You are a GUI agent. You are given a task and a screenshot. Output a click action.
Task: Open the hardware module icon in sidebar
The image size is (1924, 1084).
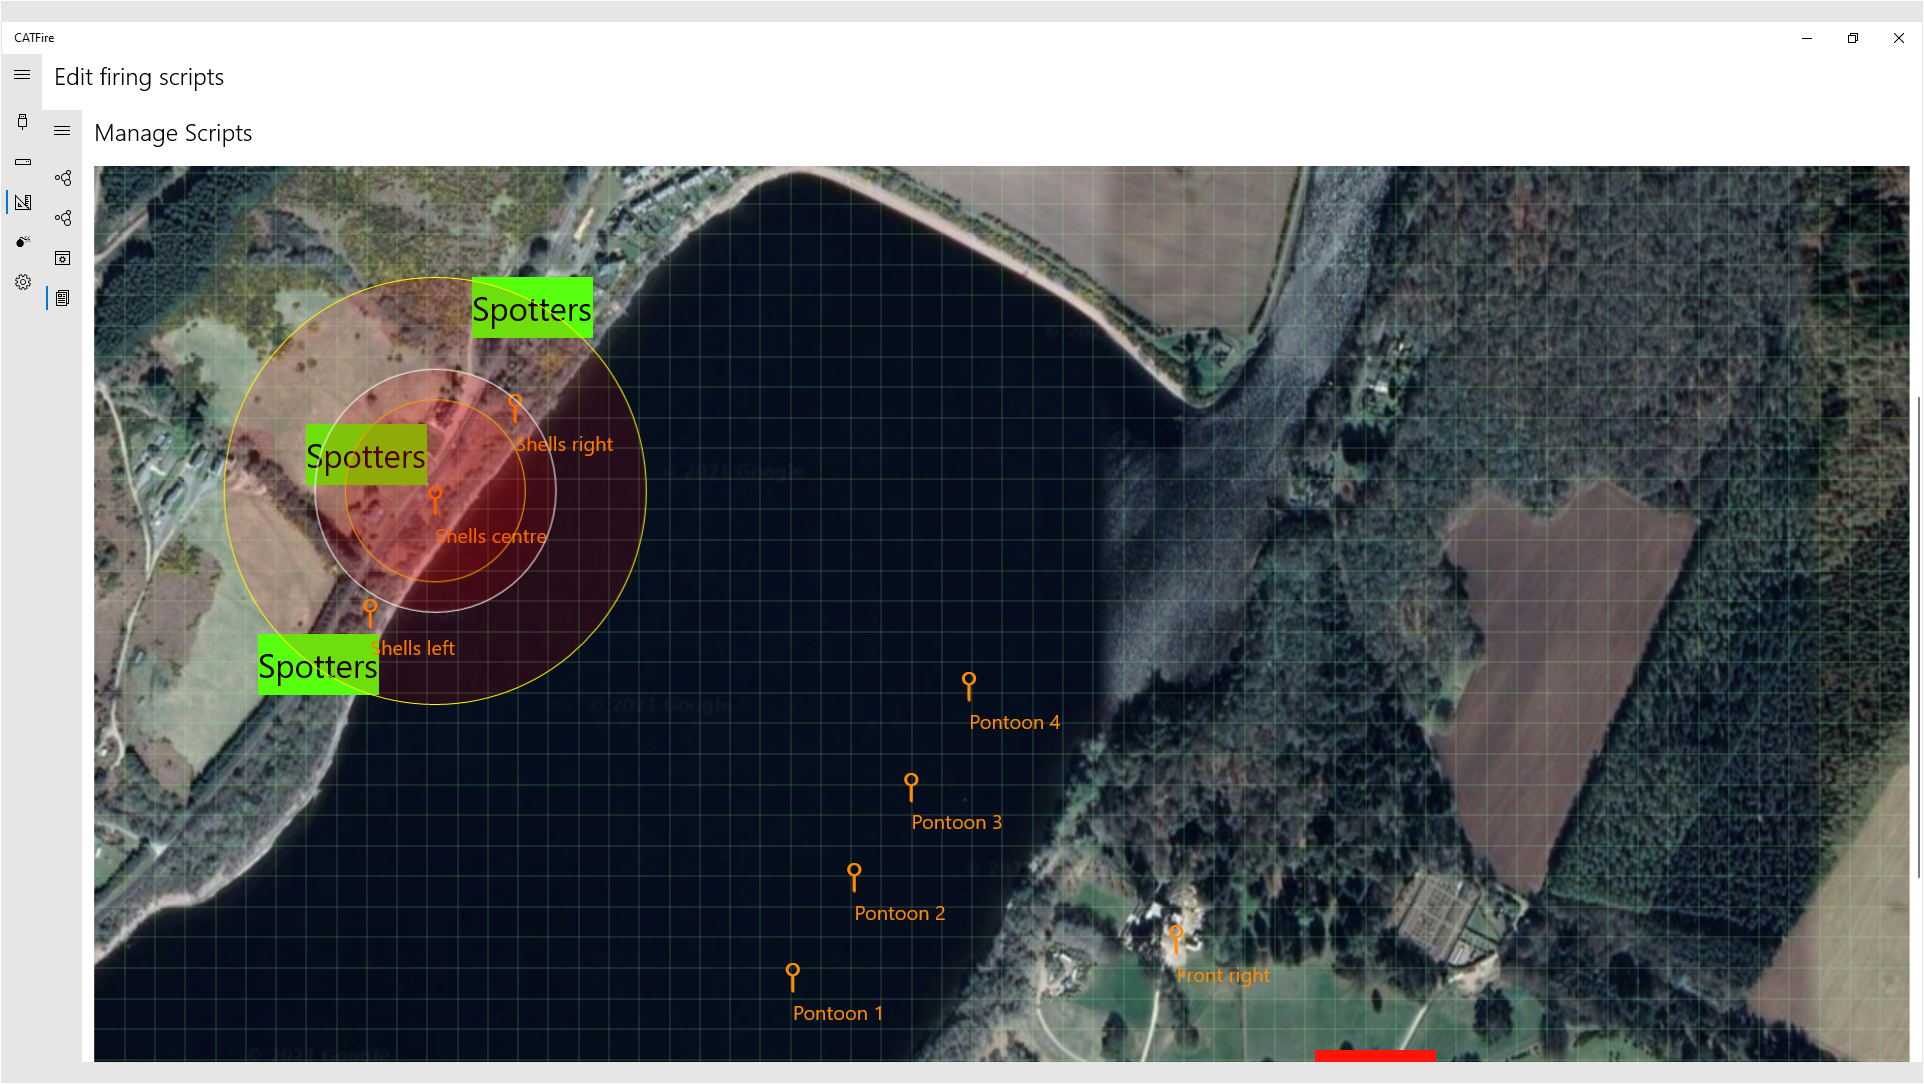tap(22, 162)
